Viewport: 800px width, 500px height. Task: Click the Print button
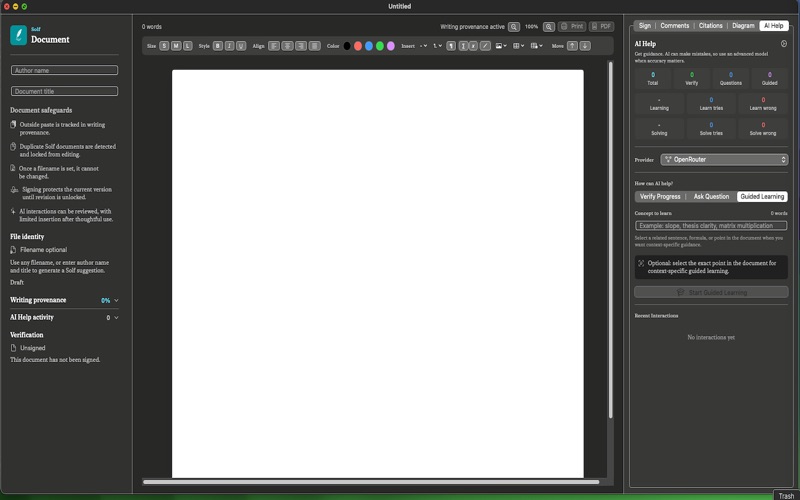[x=572, y=27]
